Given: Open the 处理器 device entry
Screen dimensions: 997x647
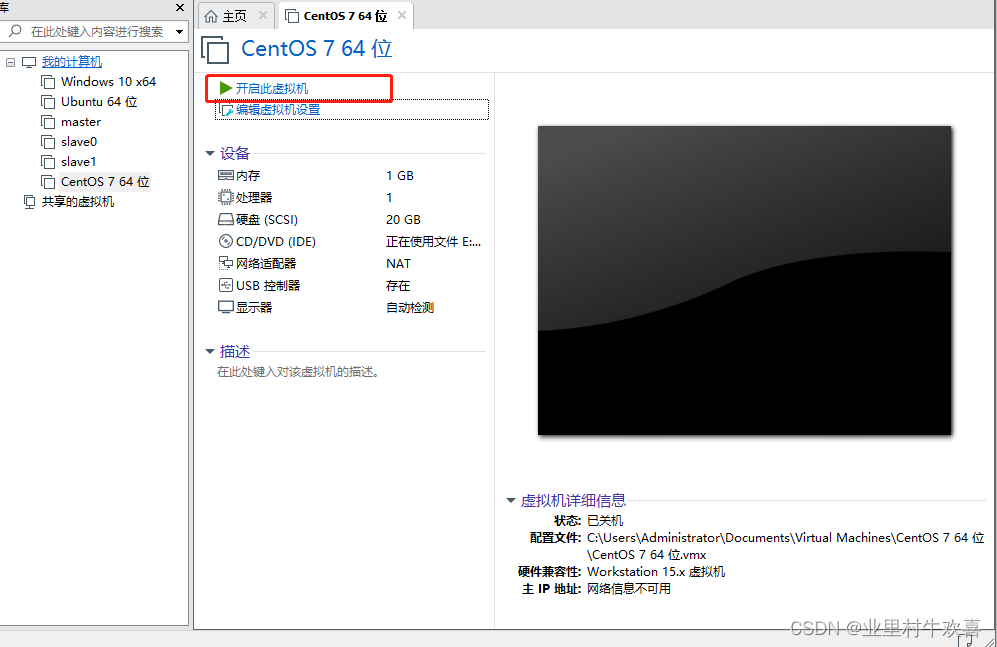Looking at the screenshot, I should point(254,198).
